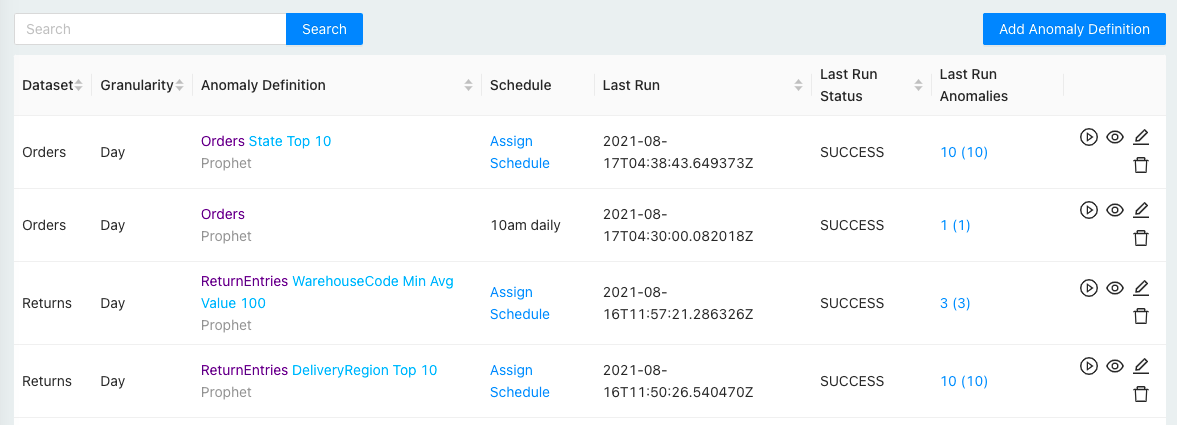Screen dimensions: 1177x425
Task: View anomalies for Orders State Top 10 row
Action: pos(1115,137)
